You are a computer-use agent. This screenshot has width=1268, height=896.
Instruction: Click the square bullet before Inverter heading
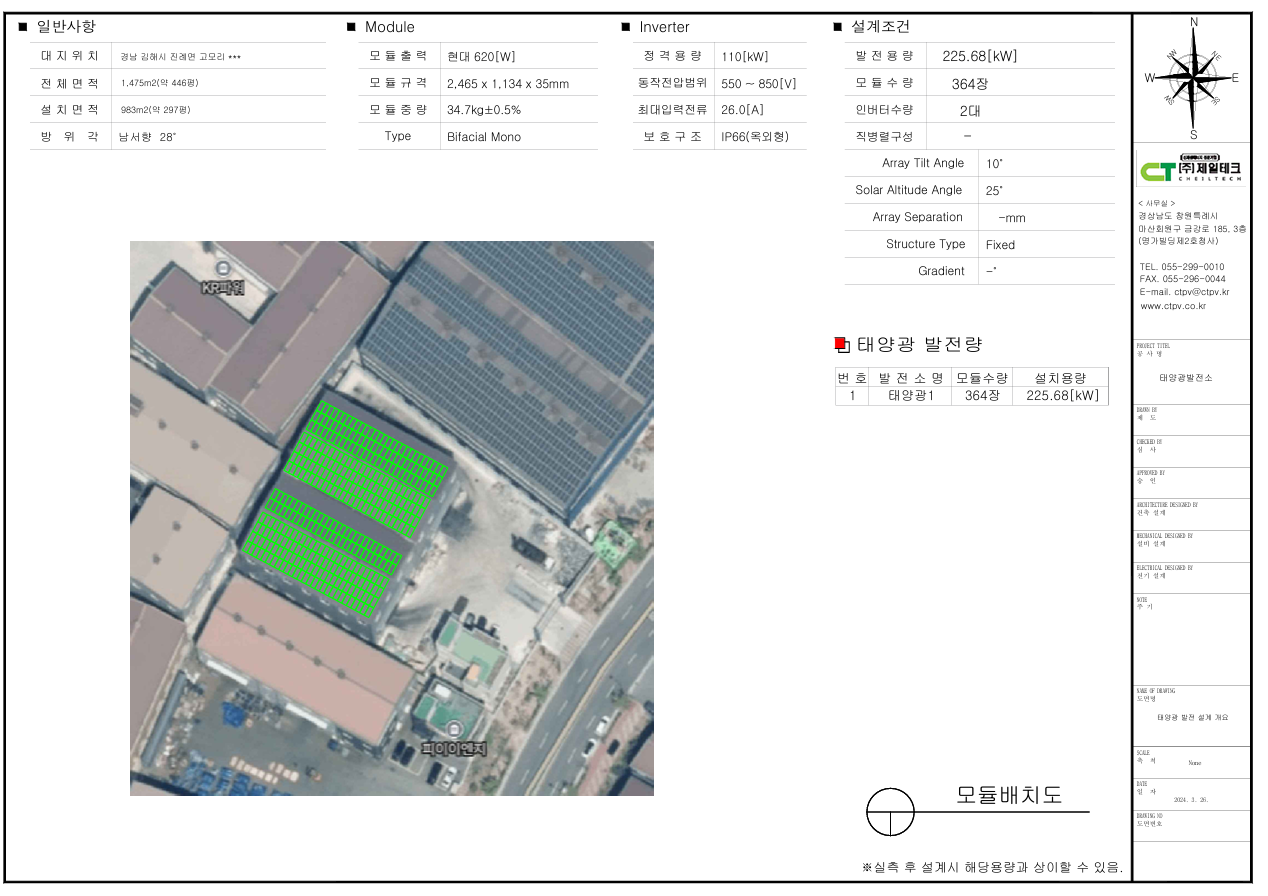click(x=626, y=27)
